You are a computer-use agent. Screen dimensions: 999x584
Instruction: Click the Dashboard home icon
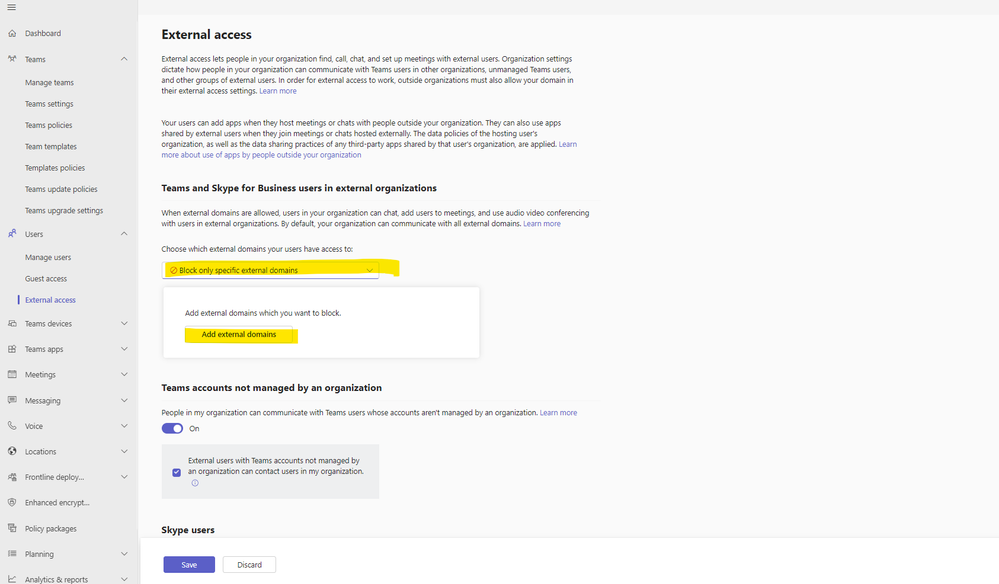click(12, 33)
